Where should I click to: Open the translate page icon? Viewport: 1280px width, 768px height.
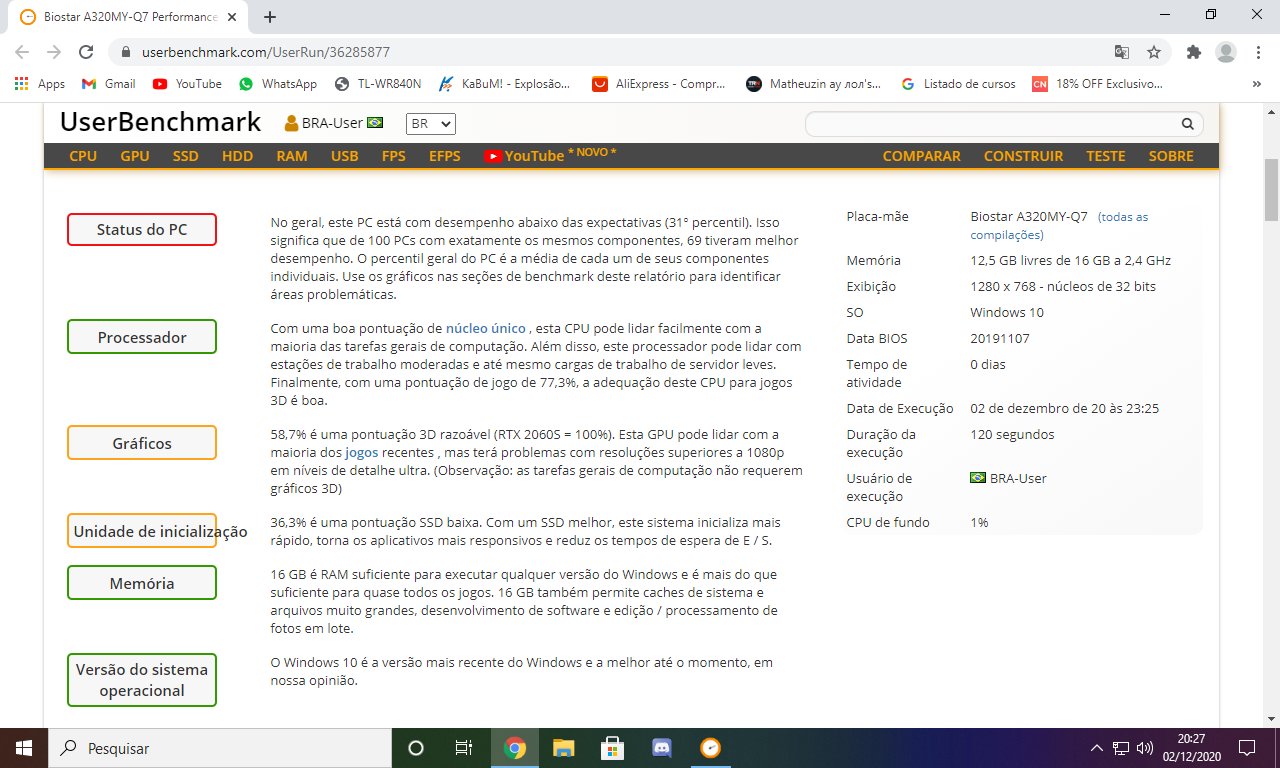pyautogui.click(x=1122, y=52)
